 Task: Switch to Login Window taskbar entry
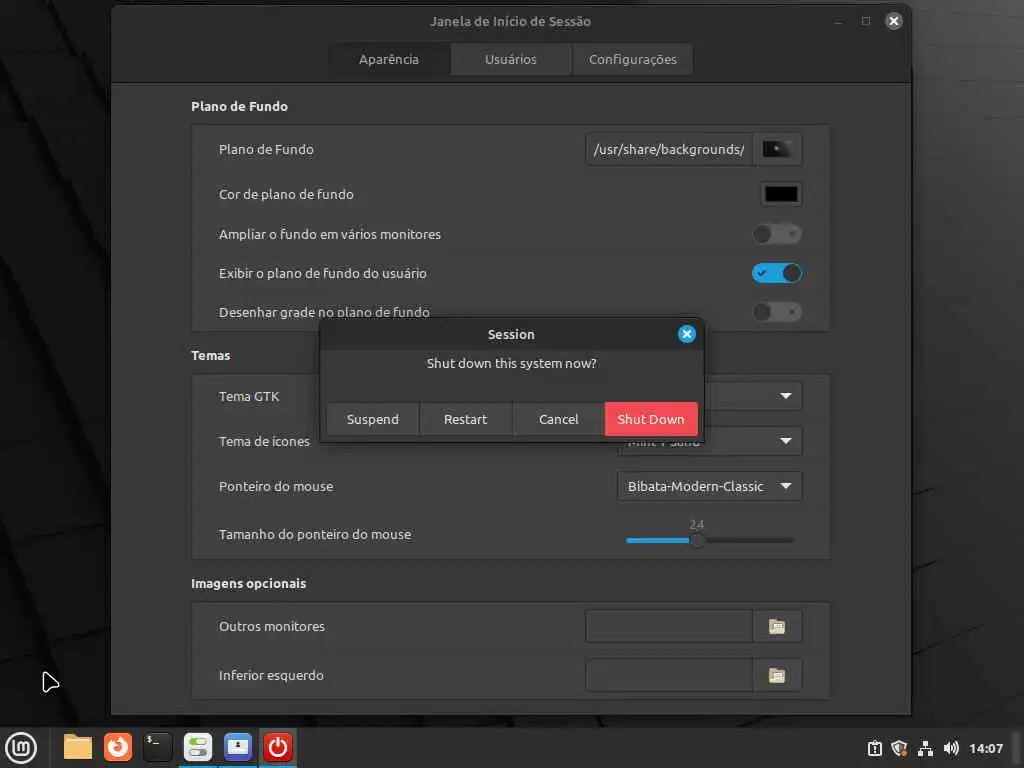pyautogui.click(x=238, y=747)
